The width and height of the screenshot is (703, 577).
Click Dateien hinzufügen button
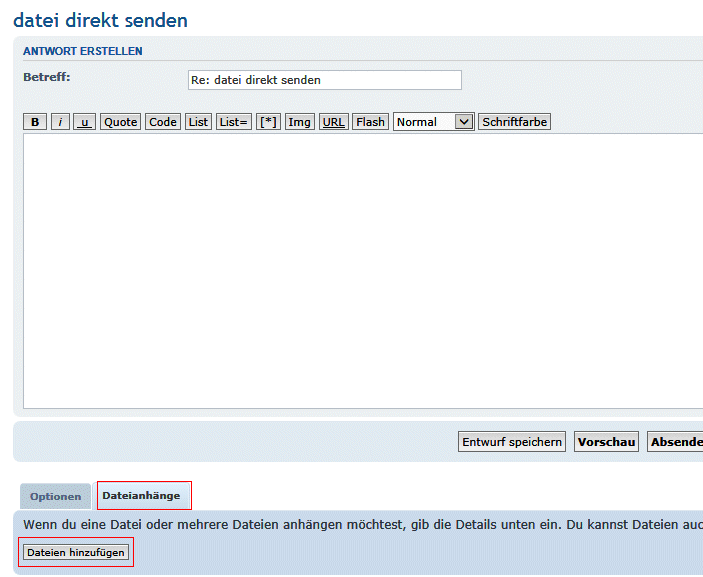click(76, 552)
